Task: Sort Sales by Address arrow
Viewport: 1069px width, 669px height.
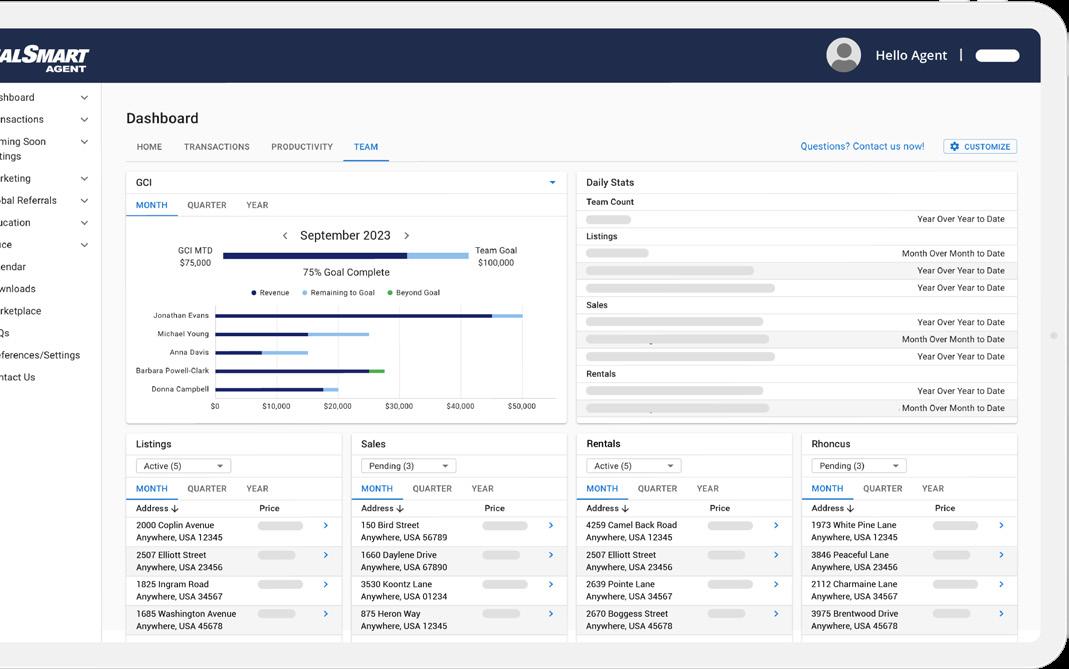Action: coord(400,509)
